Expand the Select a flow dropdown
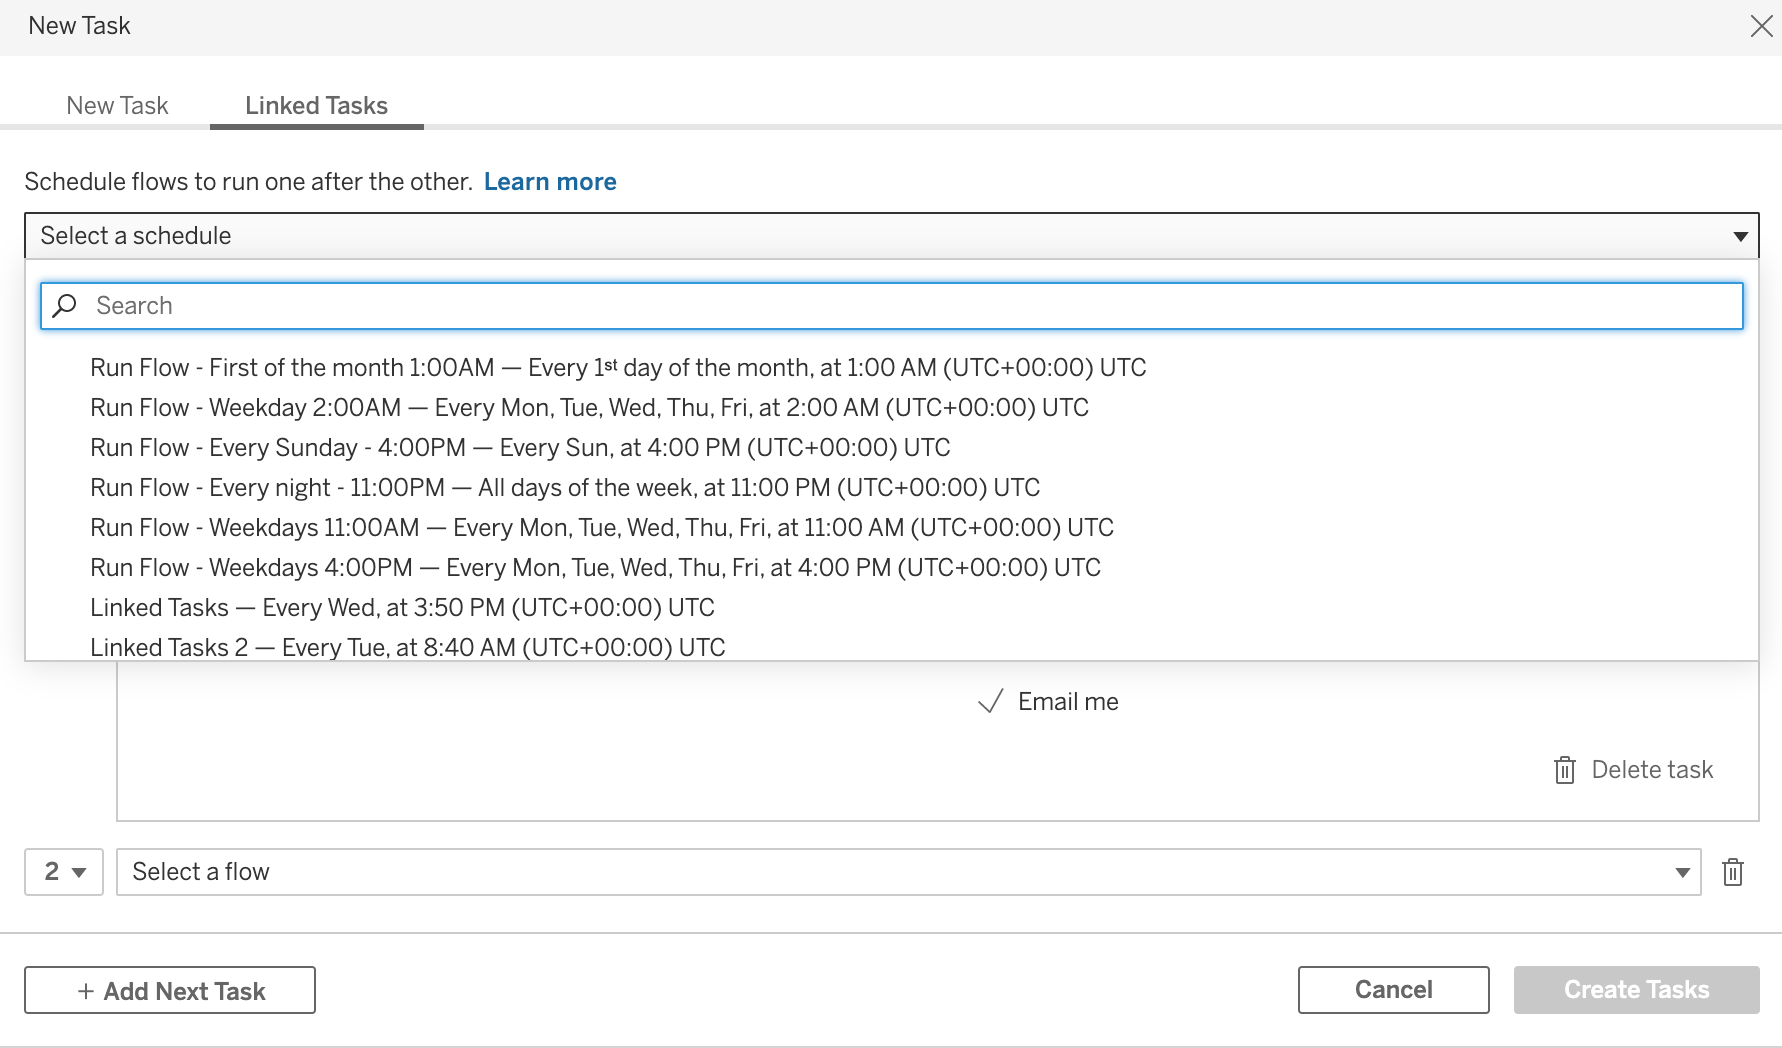 pyautogui.click(x=908, y=872)
